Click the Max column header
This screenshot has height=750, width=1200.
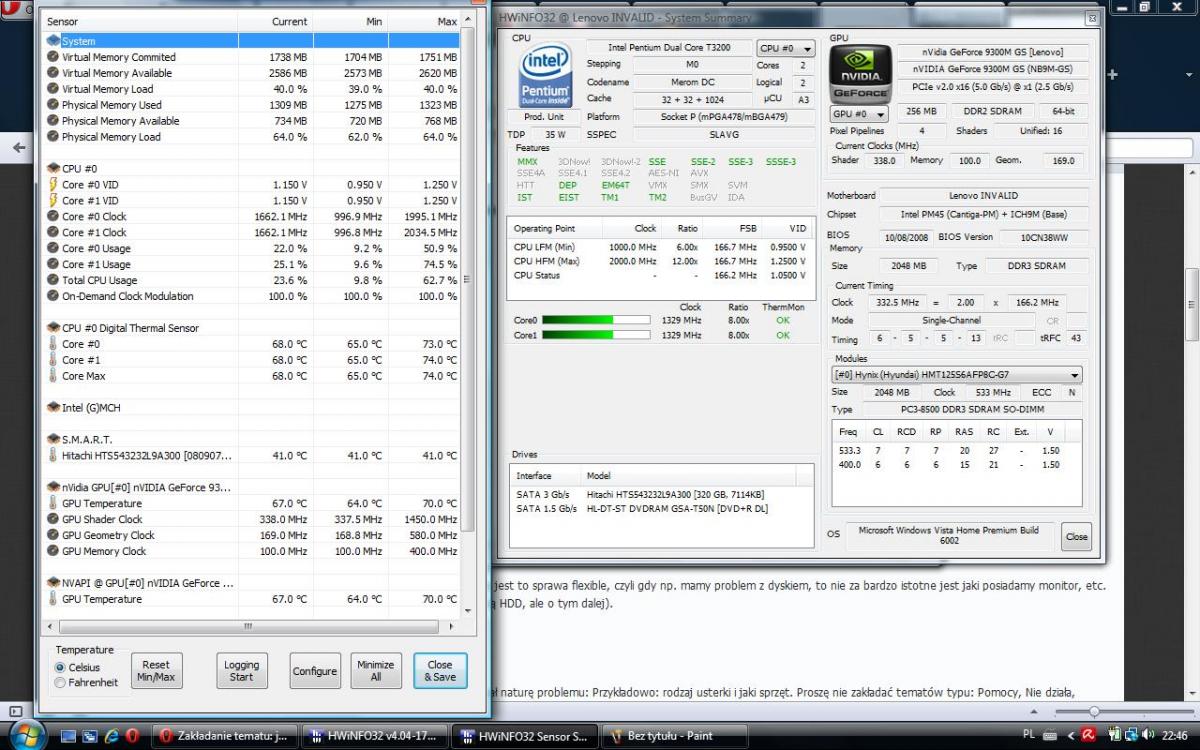tap(425, 21)
